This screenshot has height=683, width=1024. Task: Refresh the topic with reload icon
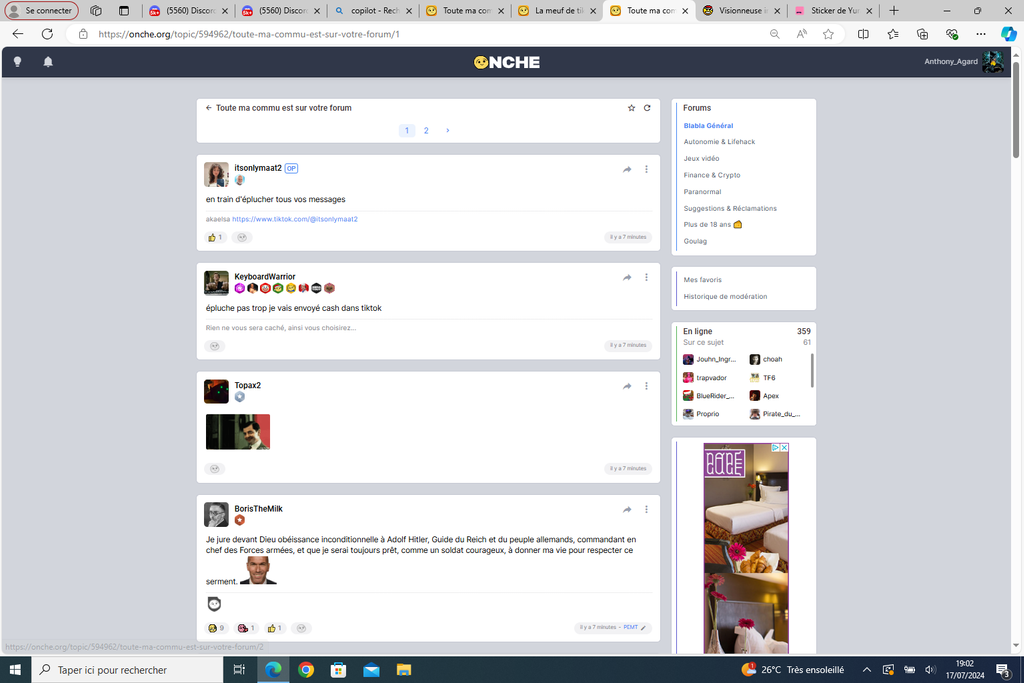pyautogui.click(x=647, y=108)
